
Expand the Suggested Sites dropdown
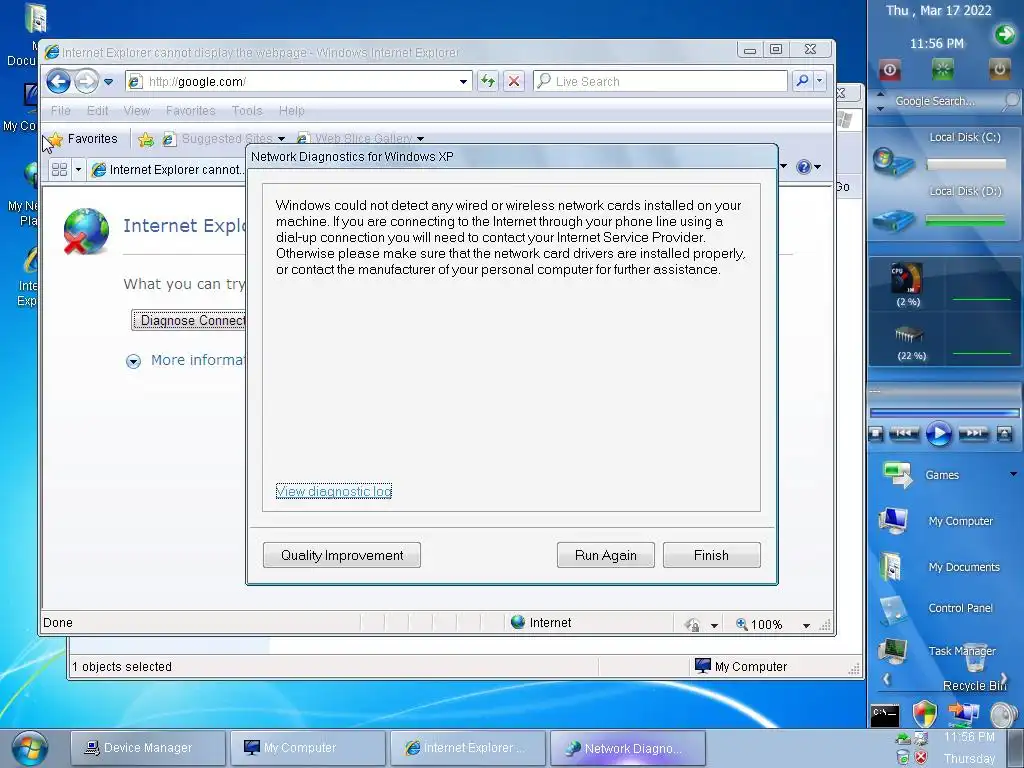[x=281, y=139]
